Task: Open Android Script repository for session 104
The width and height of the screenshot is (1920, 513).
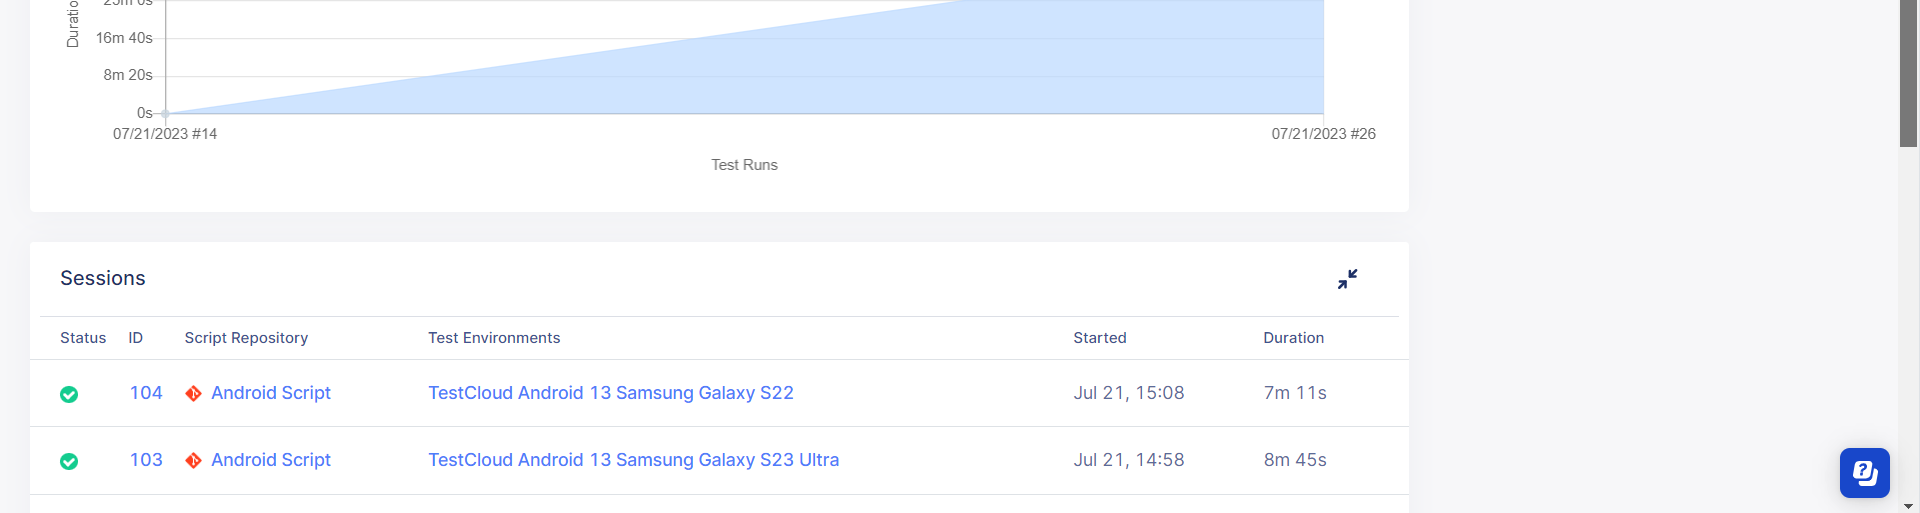Action: coord(271,393)
